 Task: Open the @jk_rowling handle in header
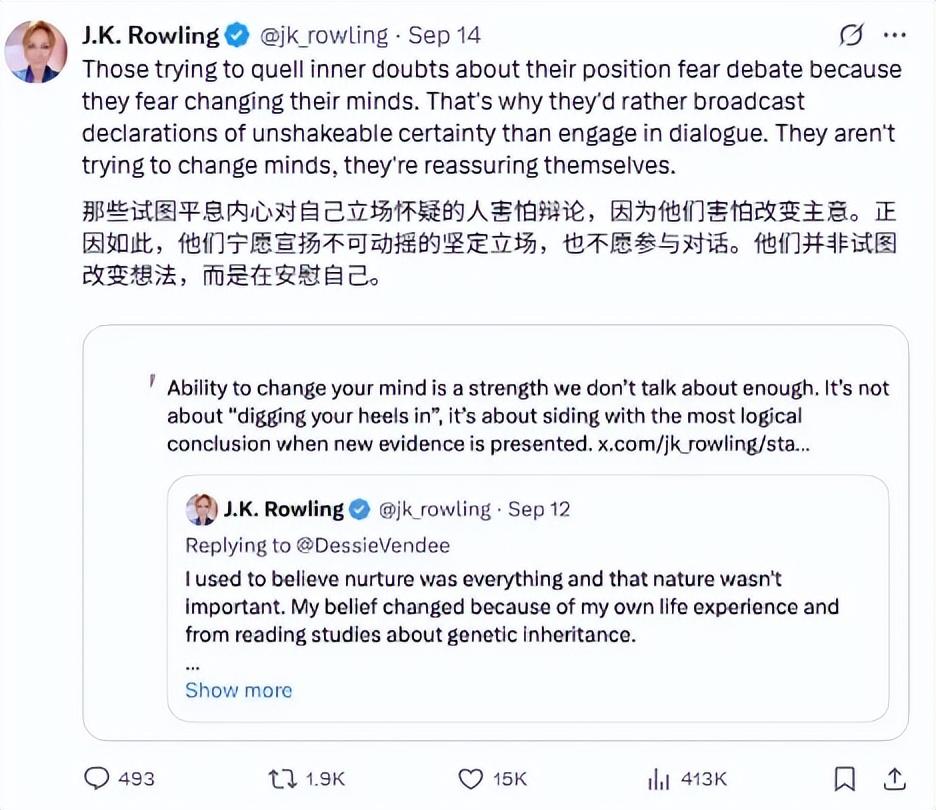tap(324, 36)
